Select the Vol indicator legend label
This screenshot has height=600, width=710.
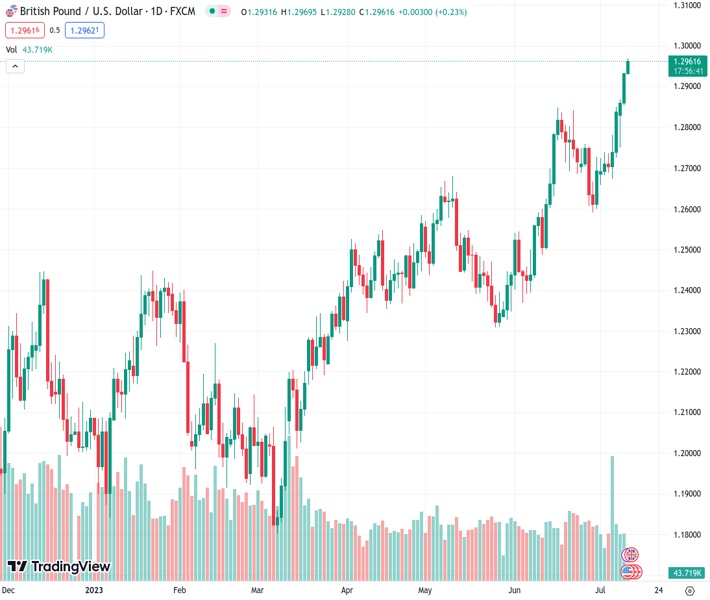[x=11, y=49]
